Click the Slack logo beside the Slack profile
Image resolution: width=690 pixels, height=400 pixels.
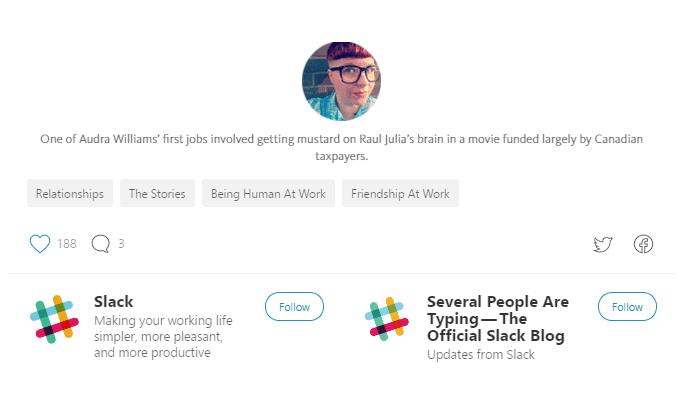click(x=54, y=319)
